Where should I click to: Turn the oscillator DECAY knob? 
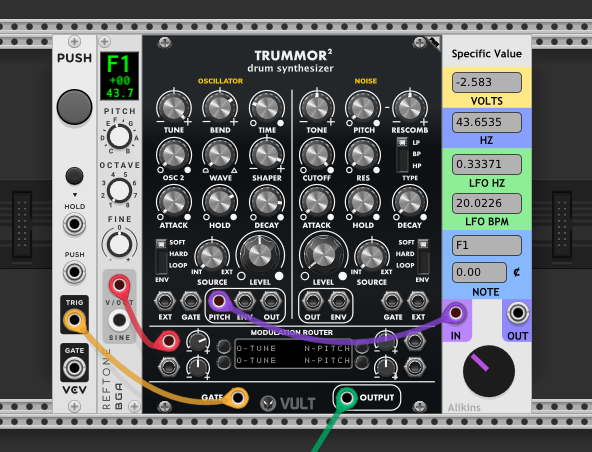[267, 201]
